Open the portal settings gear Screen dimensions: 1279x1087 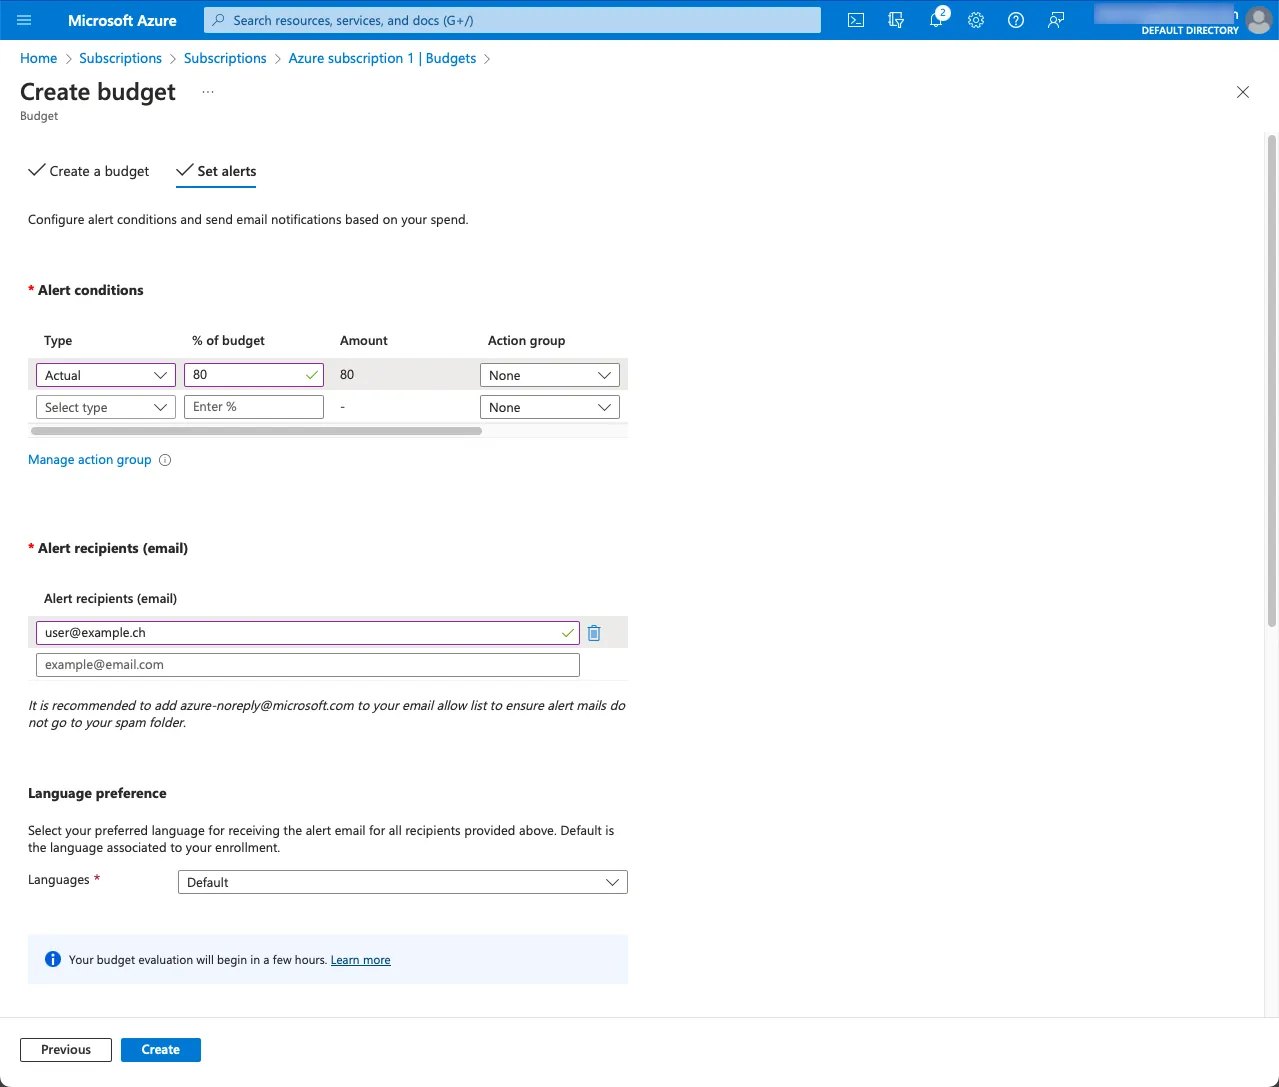pyautogui.click(x=976, y=20)
